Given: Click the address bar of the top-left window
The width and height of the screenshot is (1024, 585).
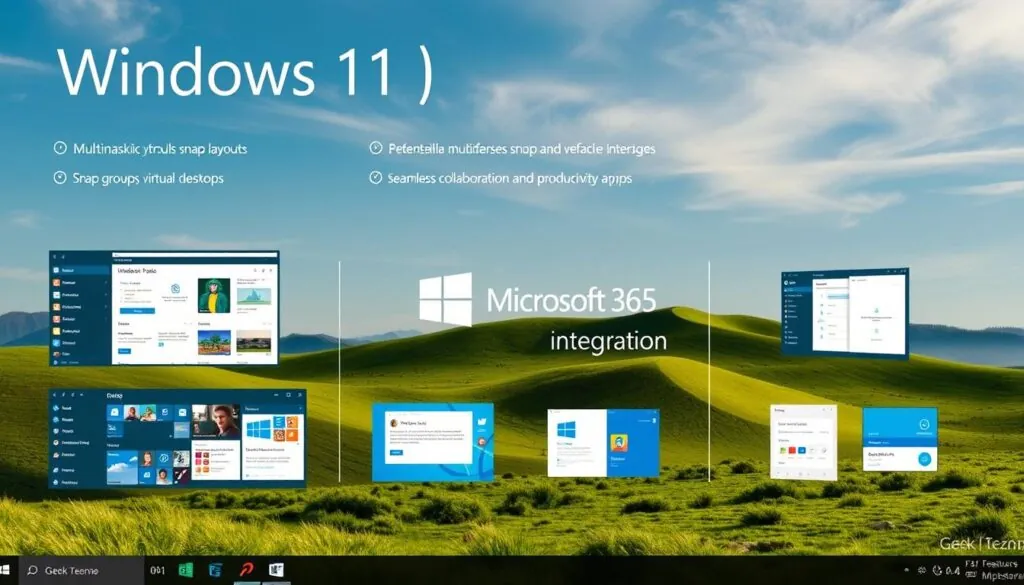Looking at the screenshot, I should 194,255.
